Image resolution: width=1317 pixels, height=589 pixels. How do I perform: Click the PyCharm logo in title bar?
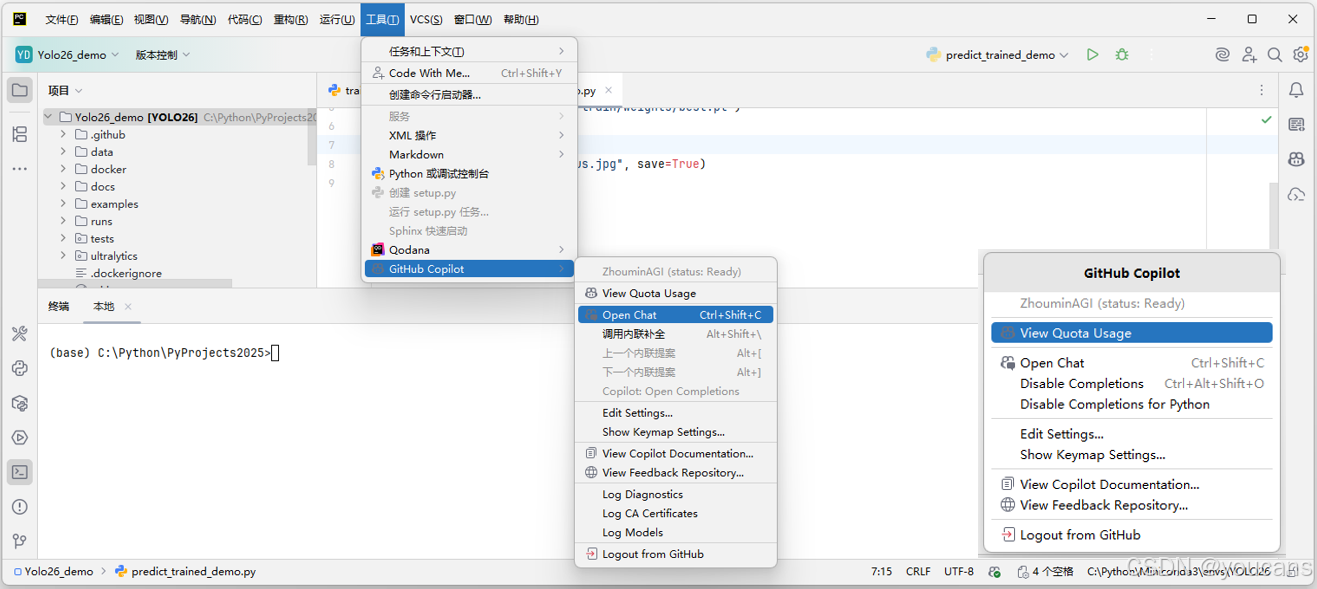click(19, 19)
